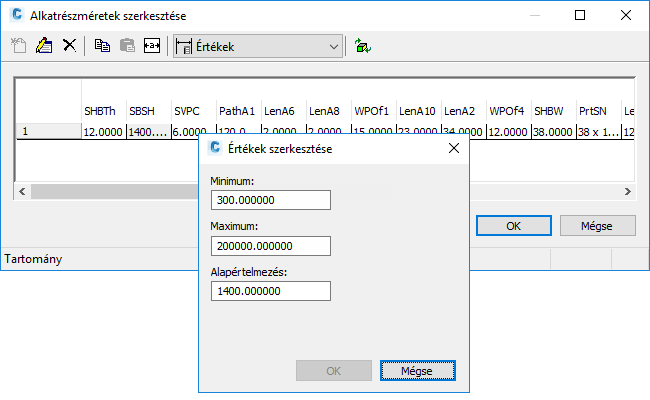The width and height of the screenshot is (650, 400).
Task: Select the LenA2 column header
Action: (459, 111)
